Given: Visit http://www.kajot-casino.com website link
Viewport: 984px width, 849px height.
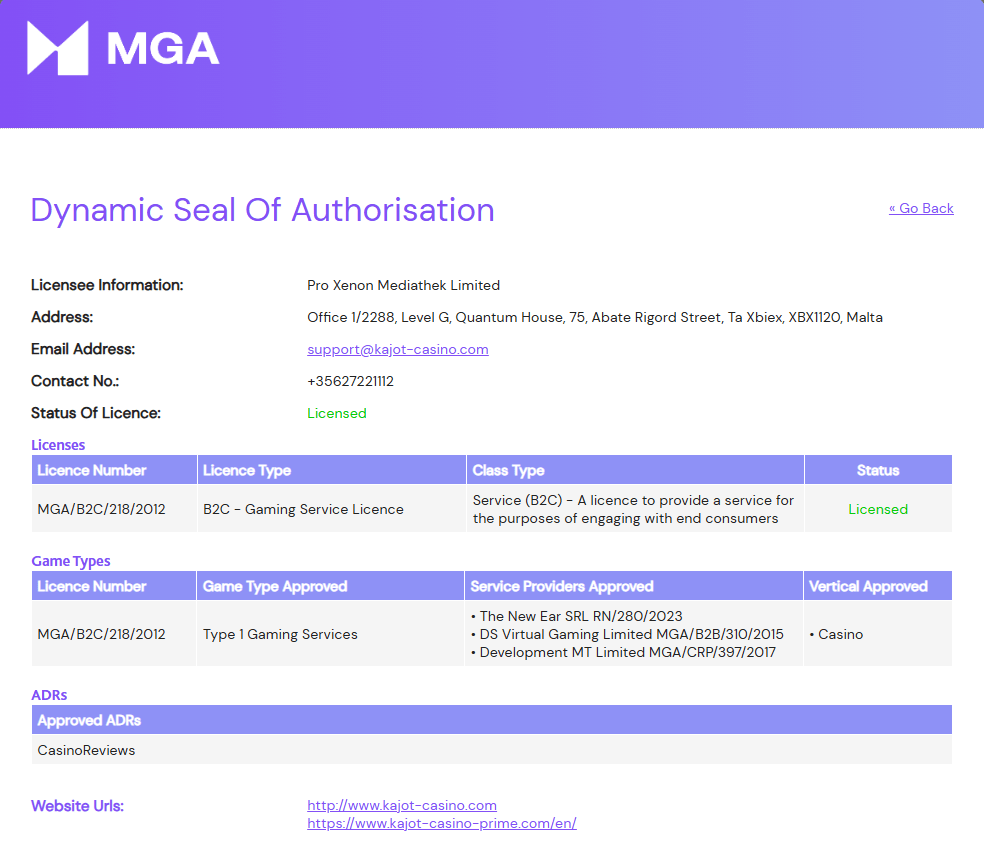Looking at the screenshot, I should [x=402, y=805].
